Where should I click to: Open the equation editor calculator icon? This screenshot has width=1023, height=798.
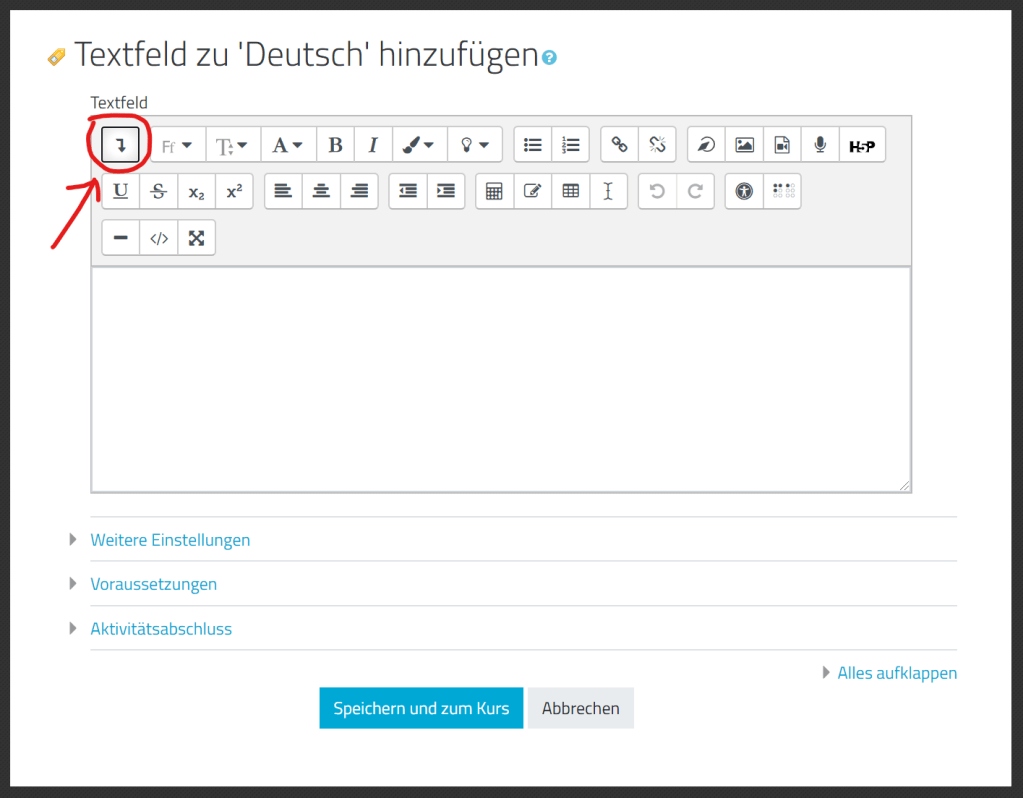pyautogui.click(x=494, y=191)
